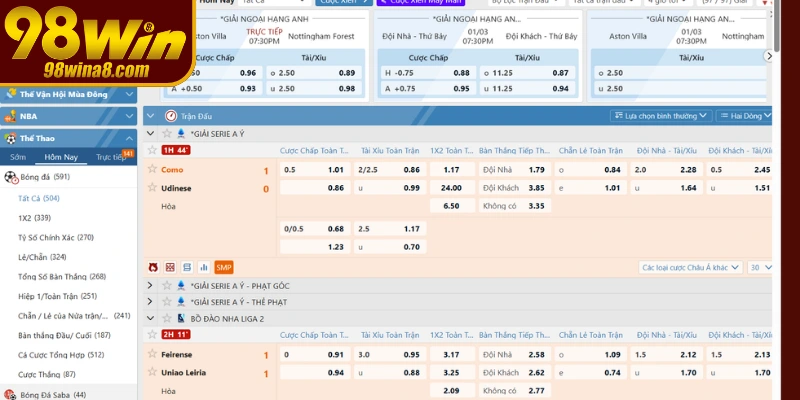Viewport: 800px width, 400px height.
Task: Click the soccer ball icon beside Bóng đá
Action: (11, 178)
